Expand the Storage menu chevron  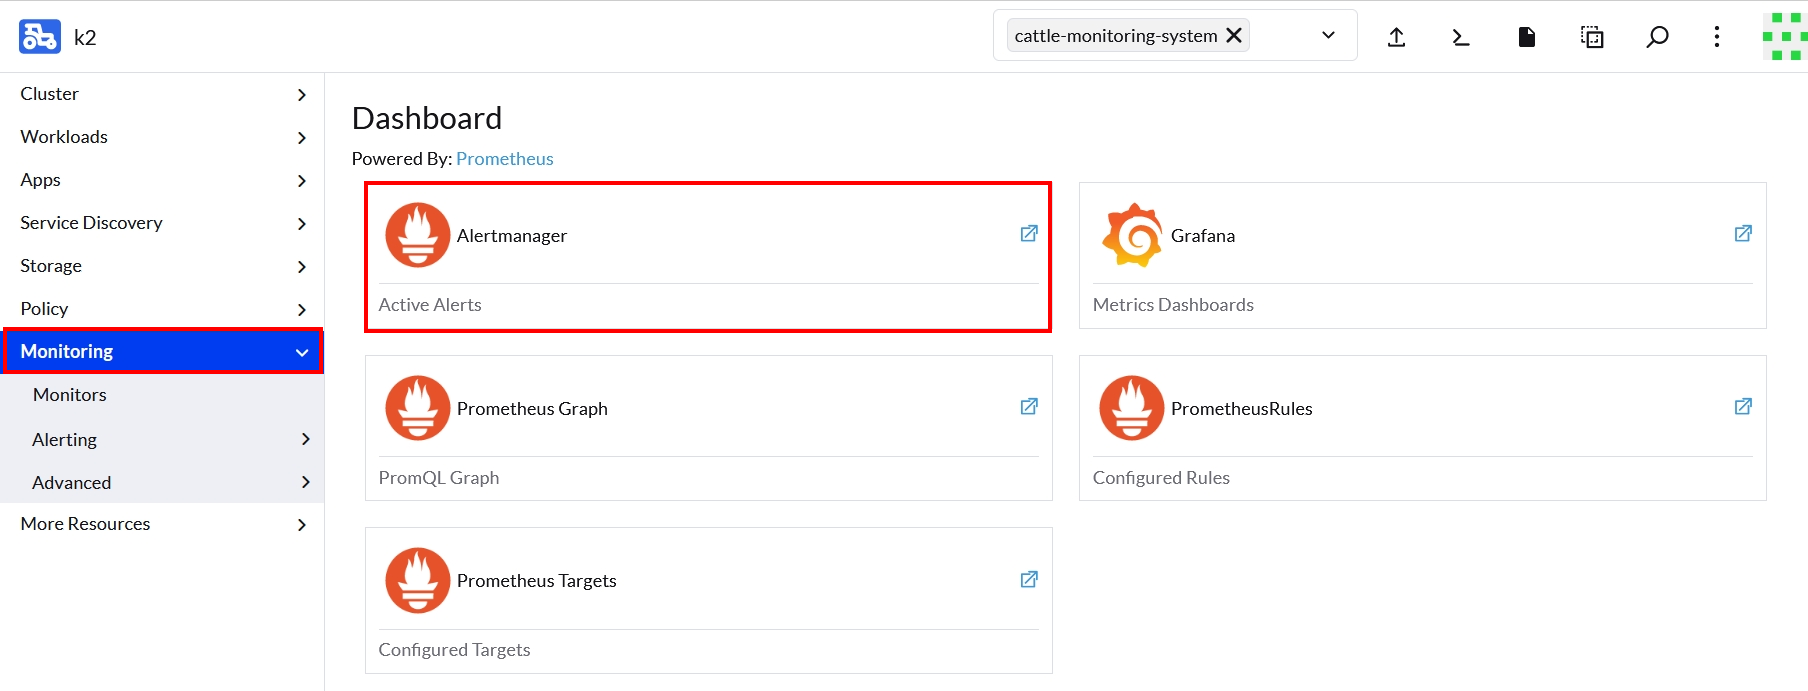tap(302, 266)
